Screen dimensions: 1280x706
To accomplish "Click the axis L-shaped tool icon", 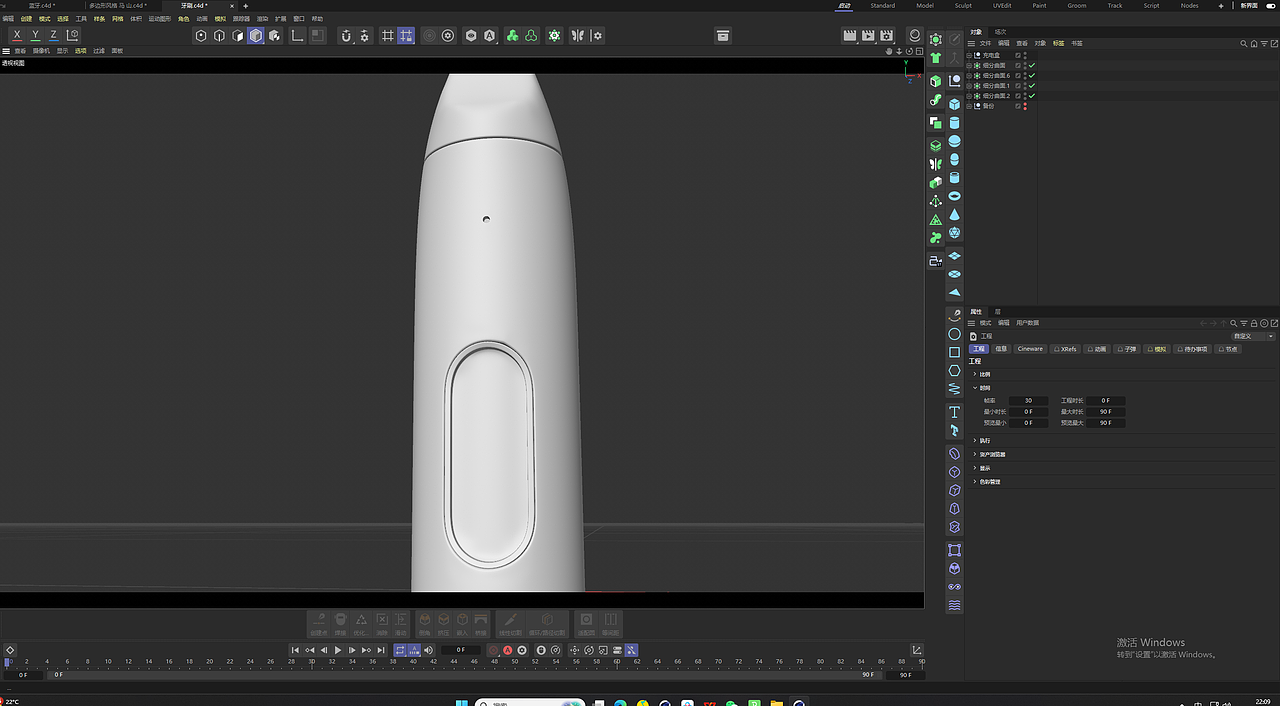I will [x=297, y=35].
